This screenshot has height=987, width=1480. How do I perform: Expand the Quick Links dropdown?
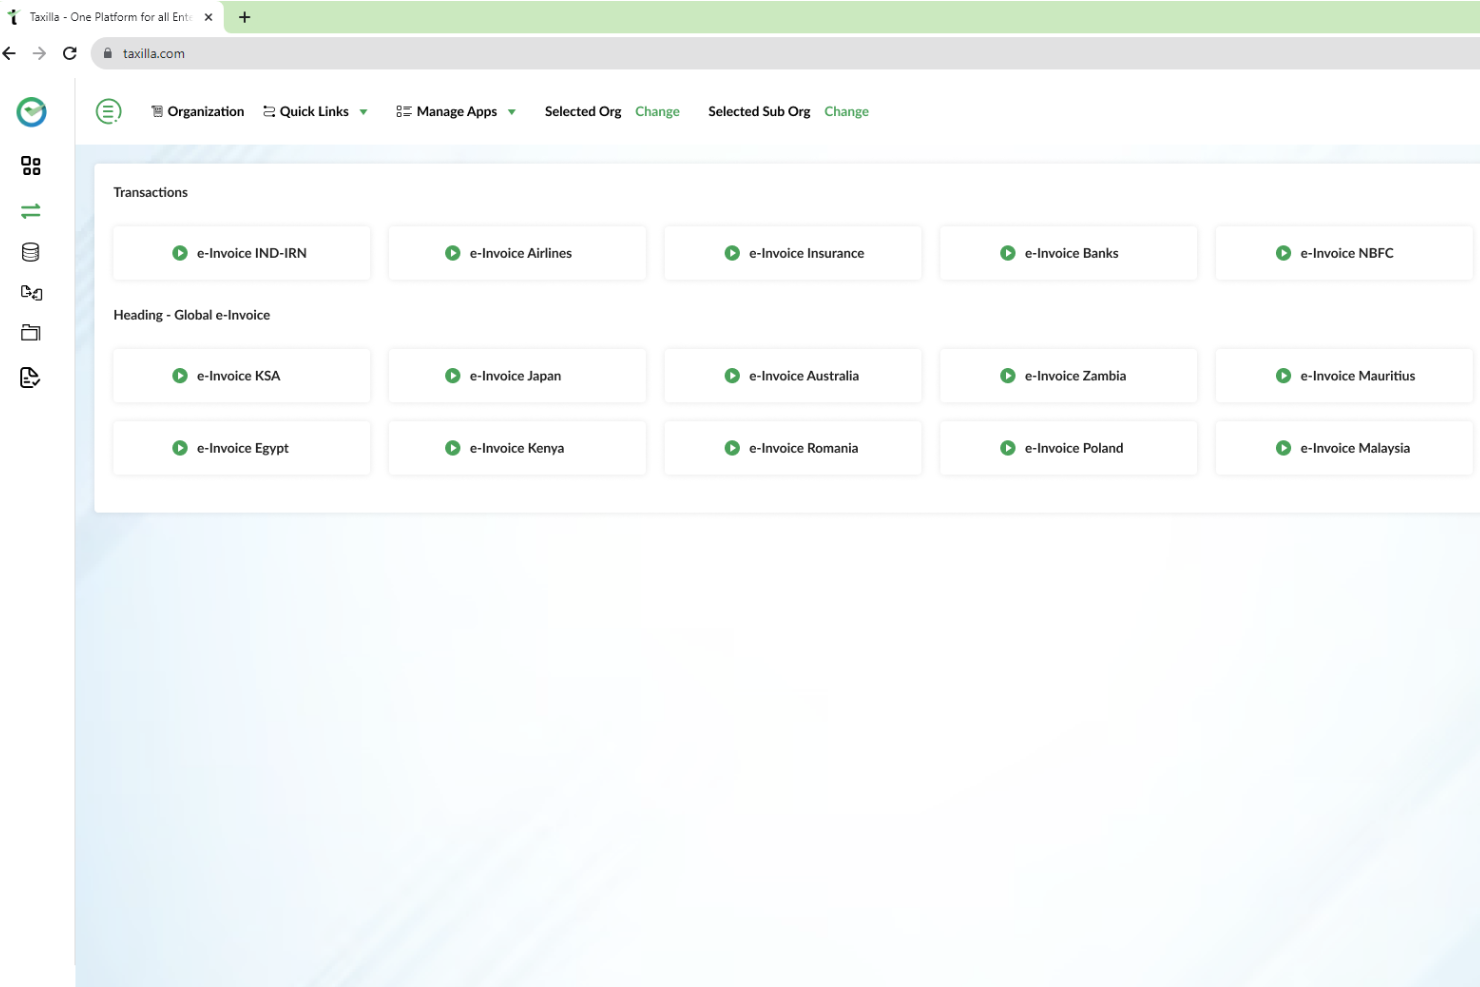363,111
